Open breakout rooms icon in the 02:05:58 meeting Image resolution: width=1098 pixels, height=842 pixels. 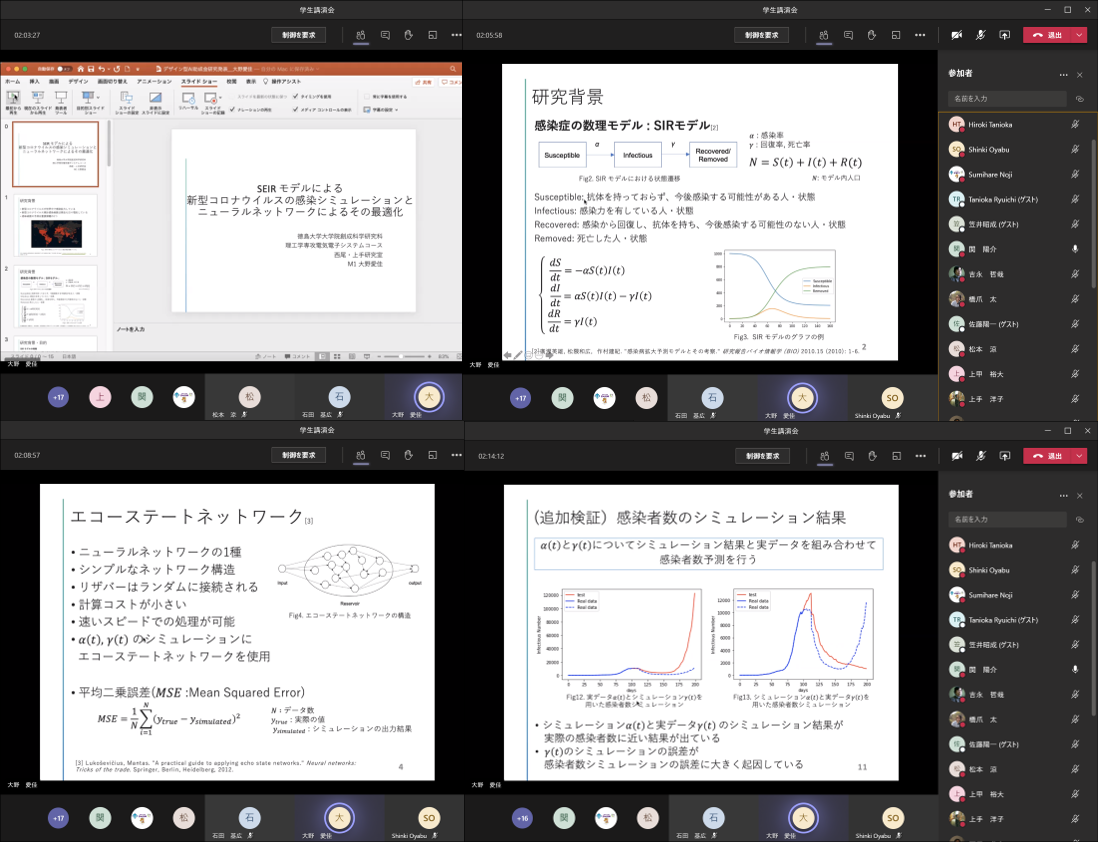pyautogui.click(x=896, y=35)
